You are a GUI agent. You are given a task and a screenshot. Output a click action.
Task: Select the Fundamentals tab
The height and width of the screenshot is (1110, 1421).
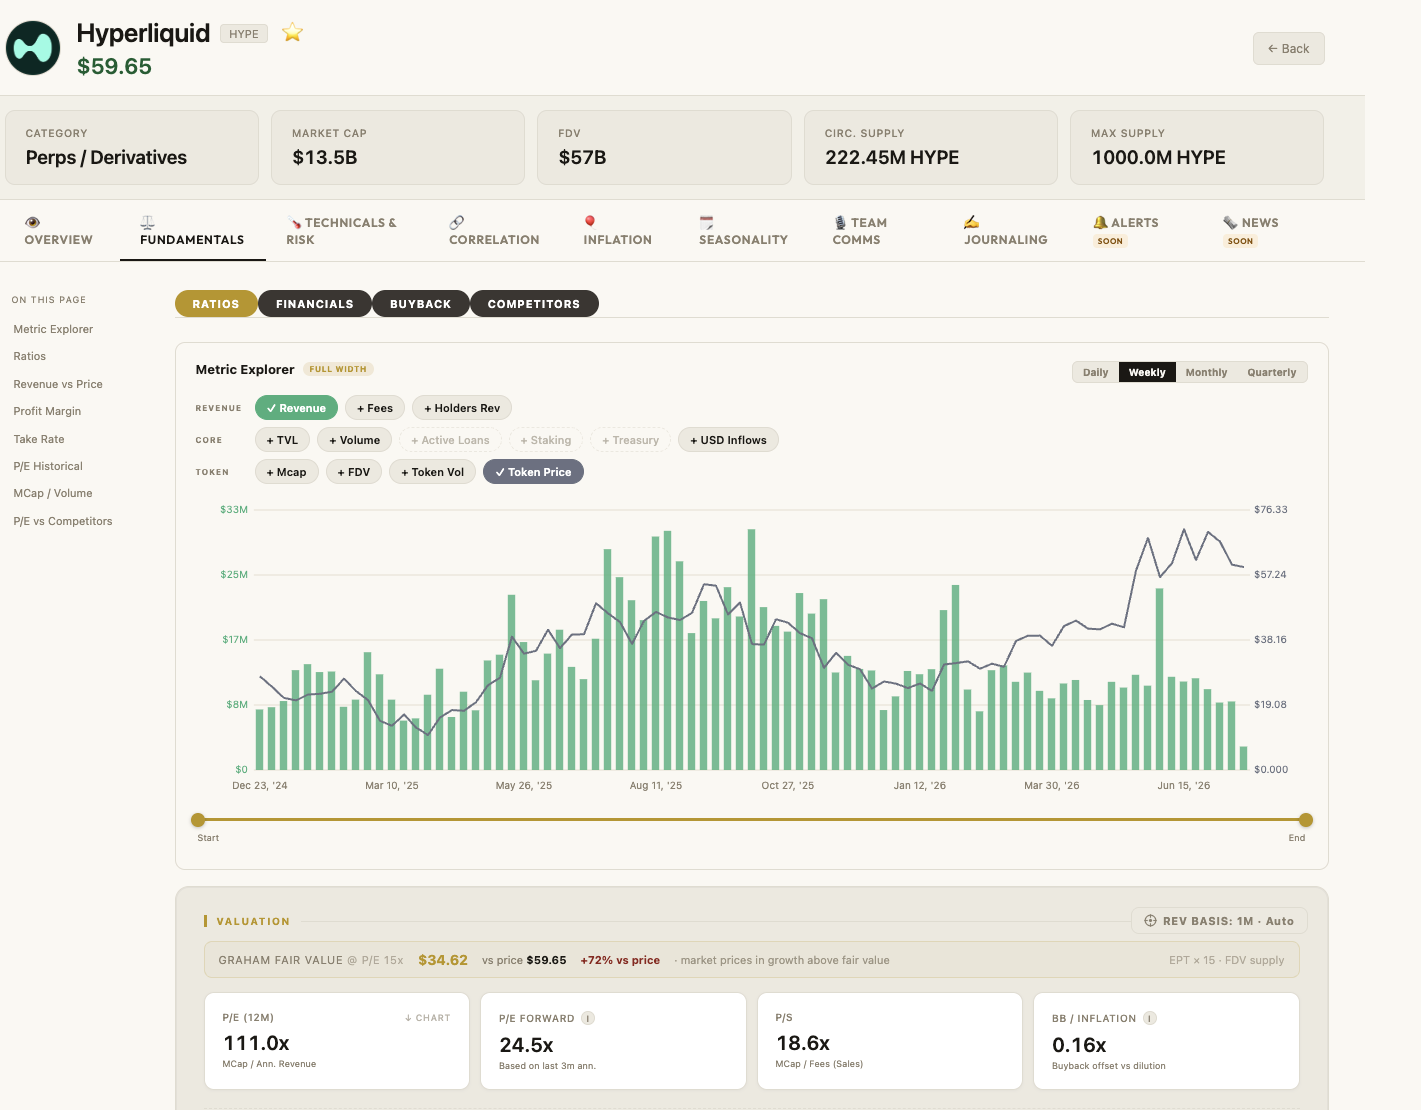[x=192, y=231]
